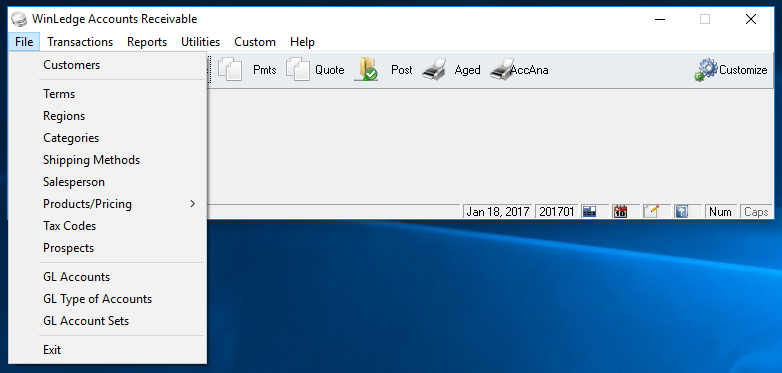Open the notepad icon in status bar
The width and height of the screenshot is (782, 373).
click(x=650, y=211)
